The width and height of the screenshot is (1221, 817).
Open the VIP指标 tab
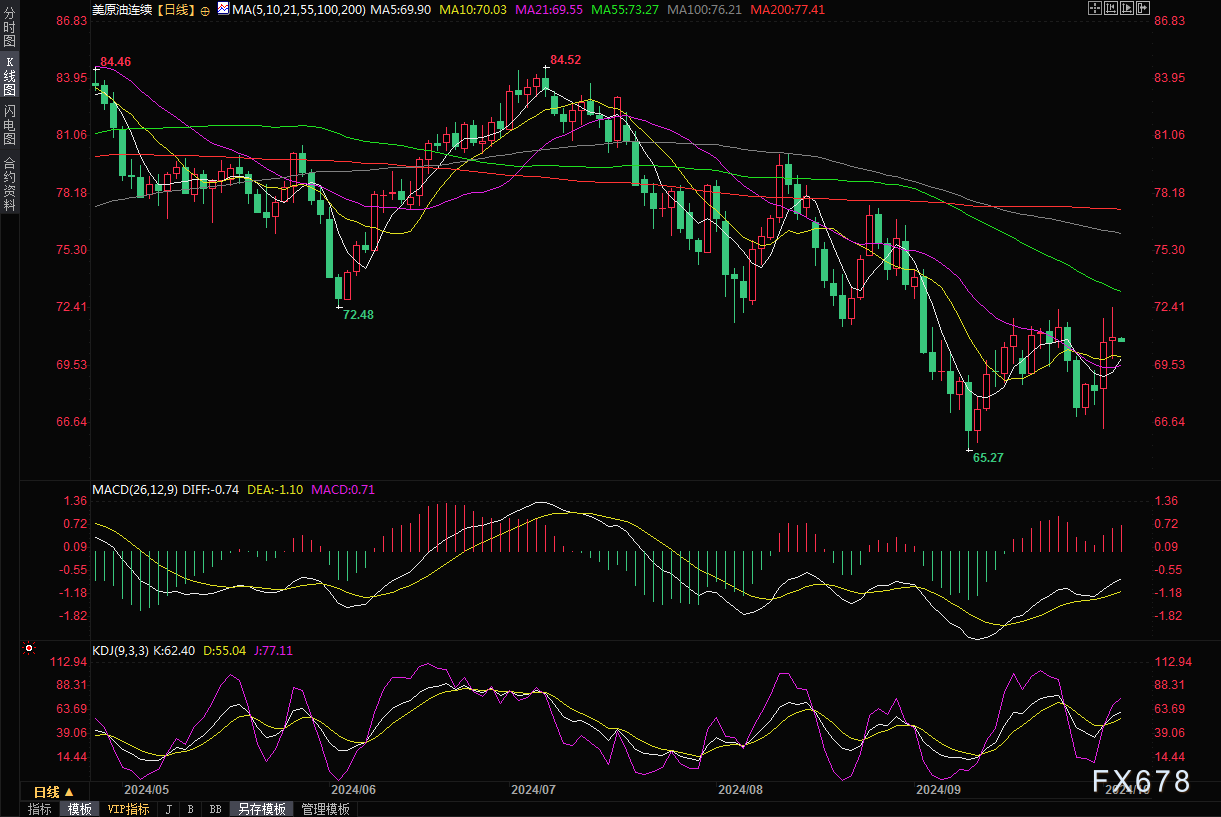pyautogui.click(x=128, y=809)
